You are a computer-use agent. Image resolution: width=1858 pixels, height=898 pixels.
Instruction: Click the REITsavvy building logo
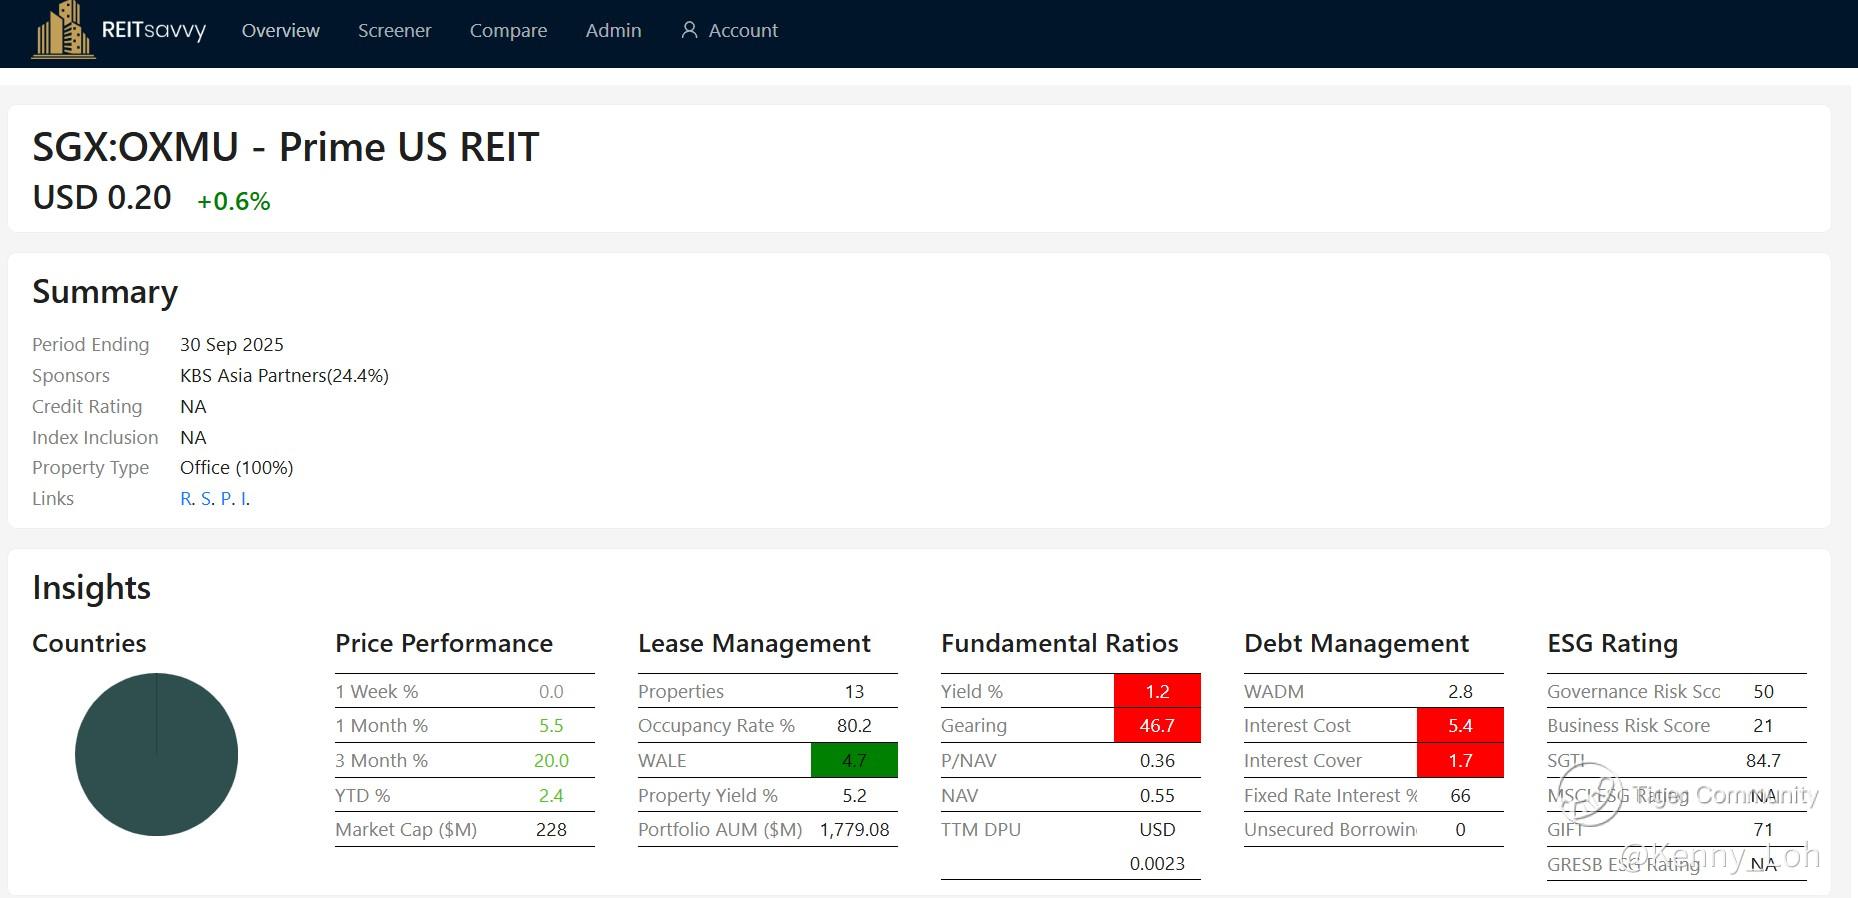point(64,30)
